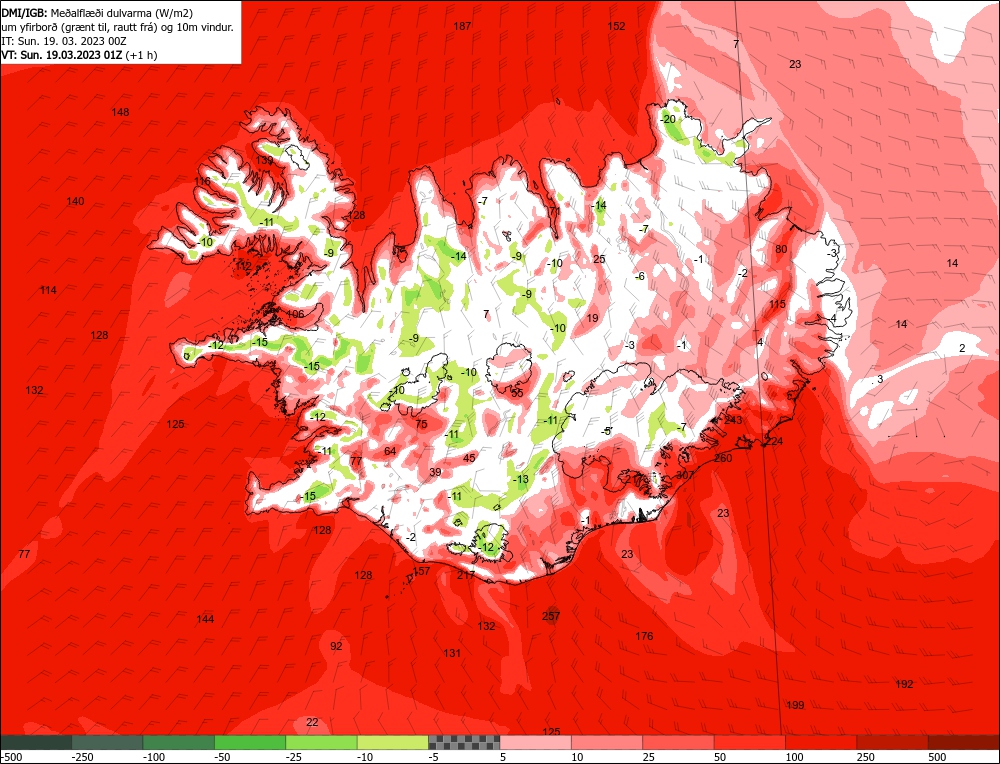1000x764 pixels.
Task: Click the value '114' off the west coast
Action: click(48, 290)
